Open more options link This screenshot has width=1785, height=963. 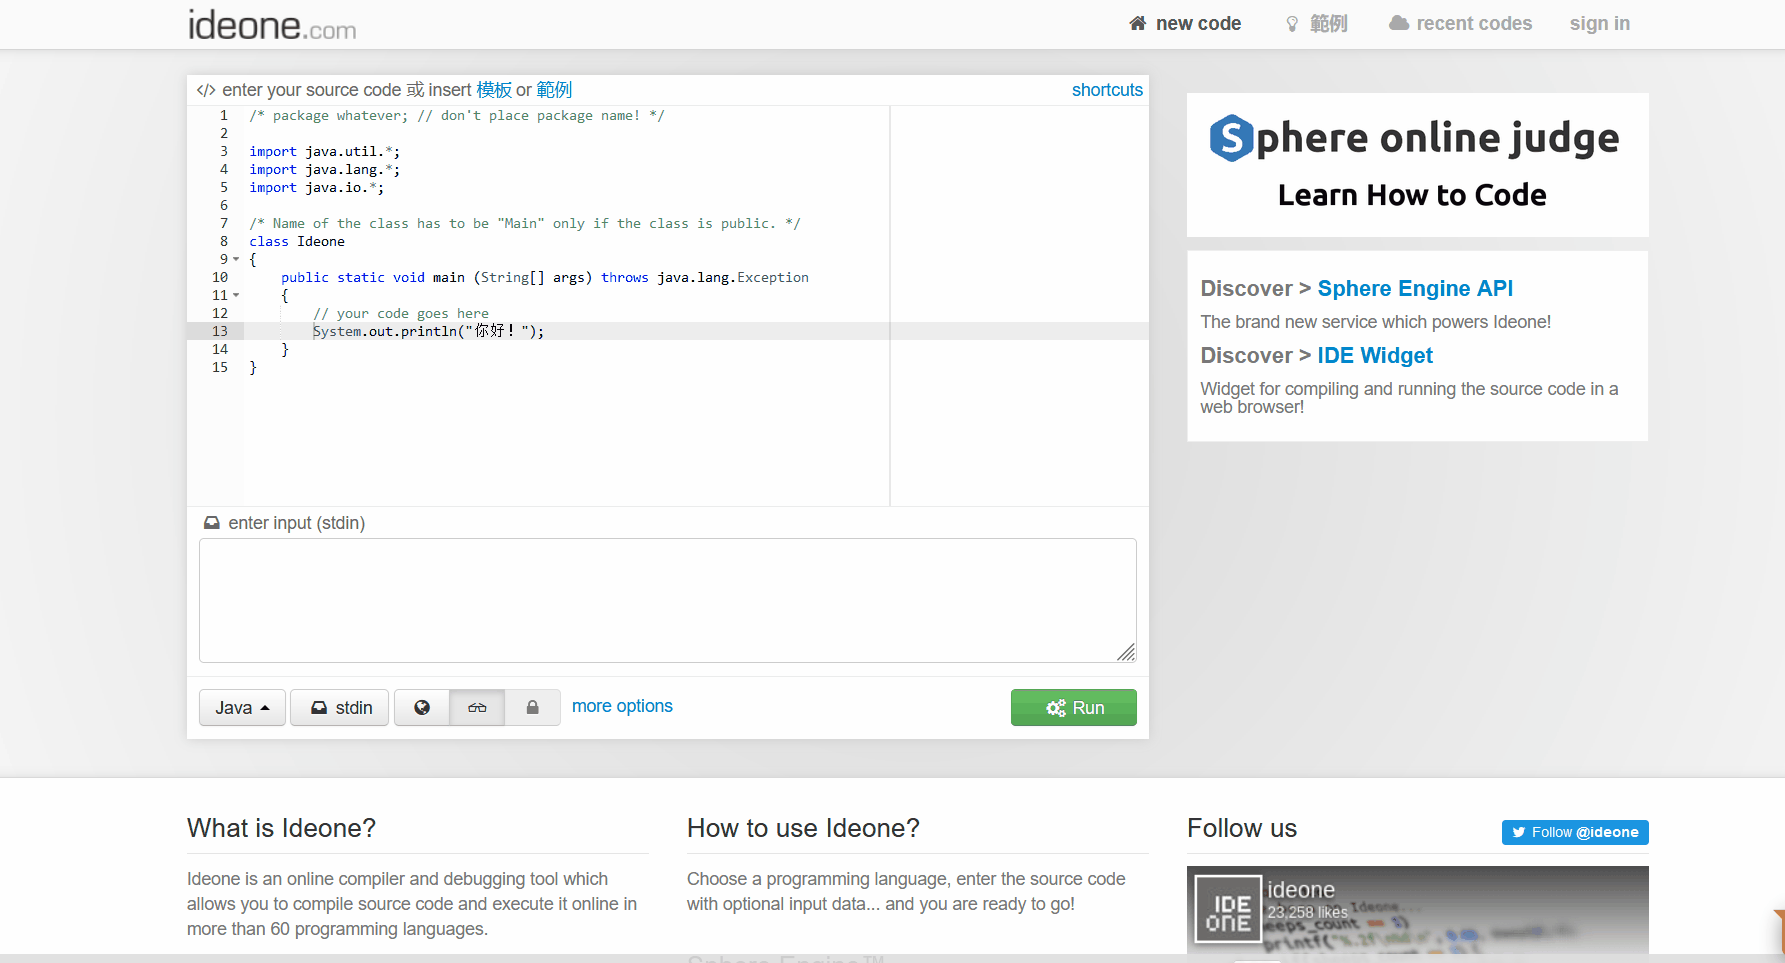[x=622, y=706]
